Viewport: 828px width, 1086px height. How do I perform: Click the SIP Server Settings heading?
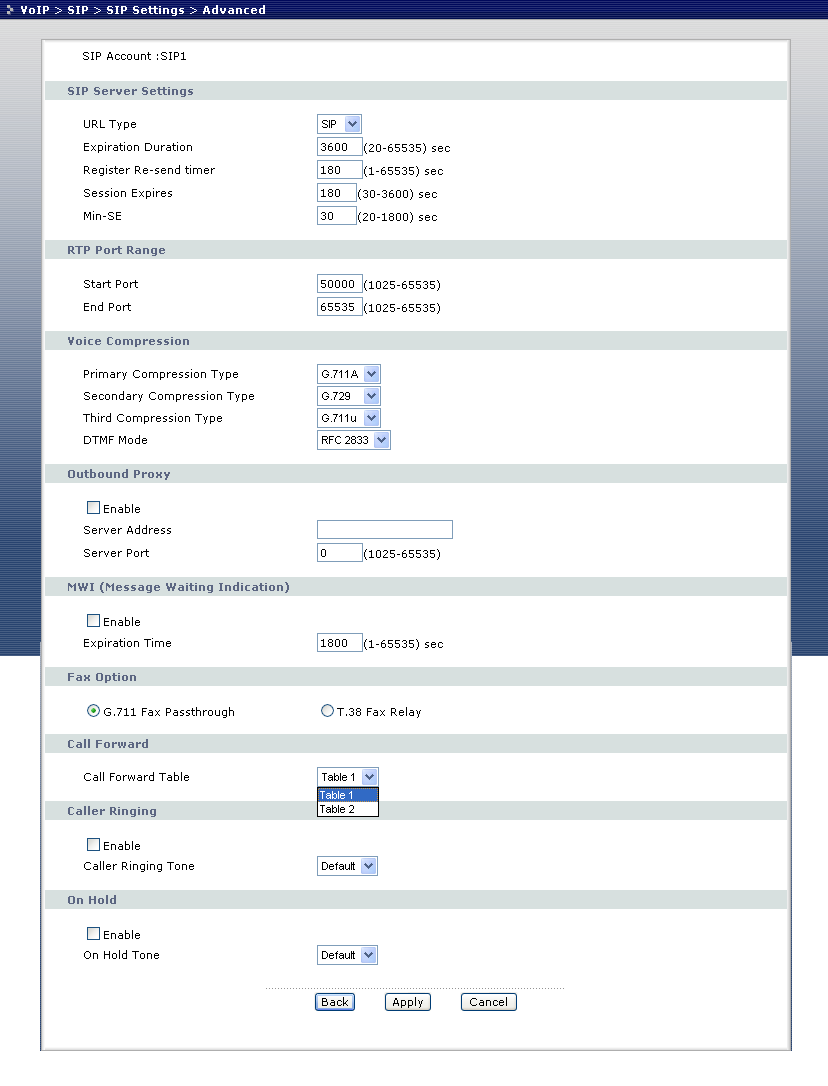(x=130, y=91)
